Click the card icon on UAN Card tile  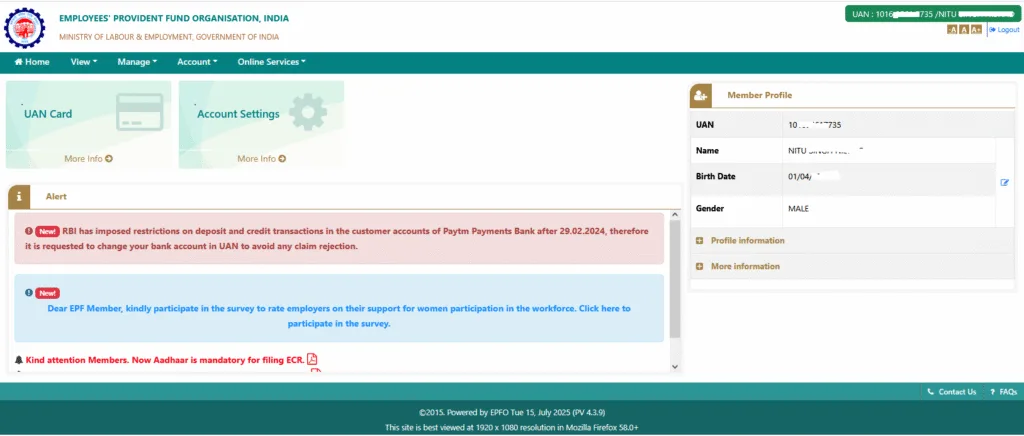pos(139,112)
